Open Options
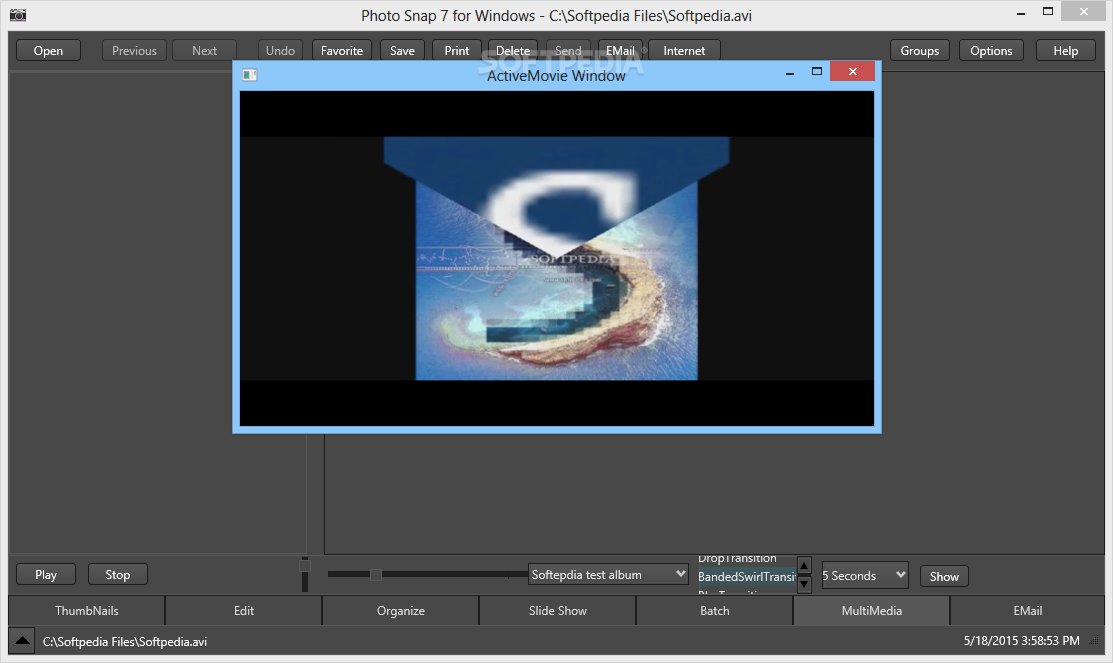Viewport: 1113px width, 663px height. coord(991,50)
